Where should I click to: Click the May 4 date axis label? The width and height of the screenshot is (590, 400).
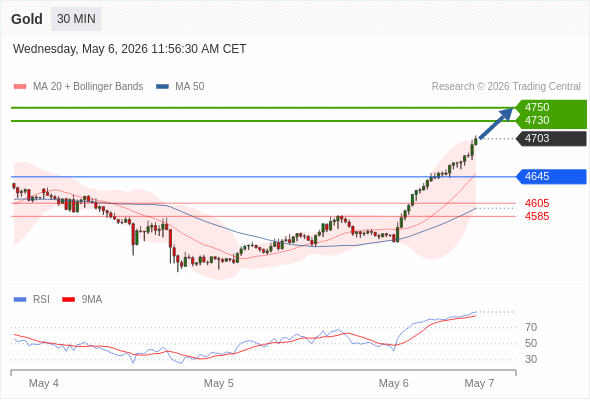[x=44, y=383]
